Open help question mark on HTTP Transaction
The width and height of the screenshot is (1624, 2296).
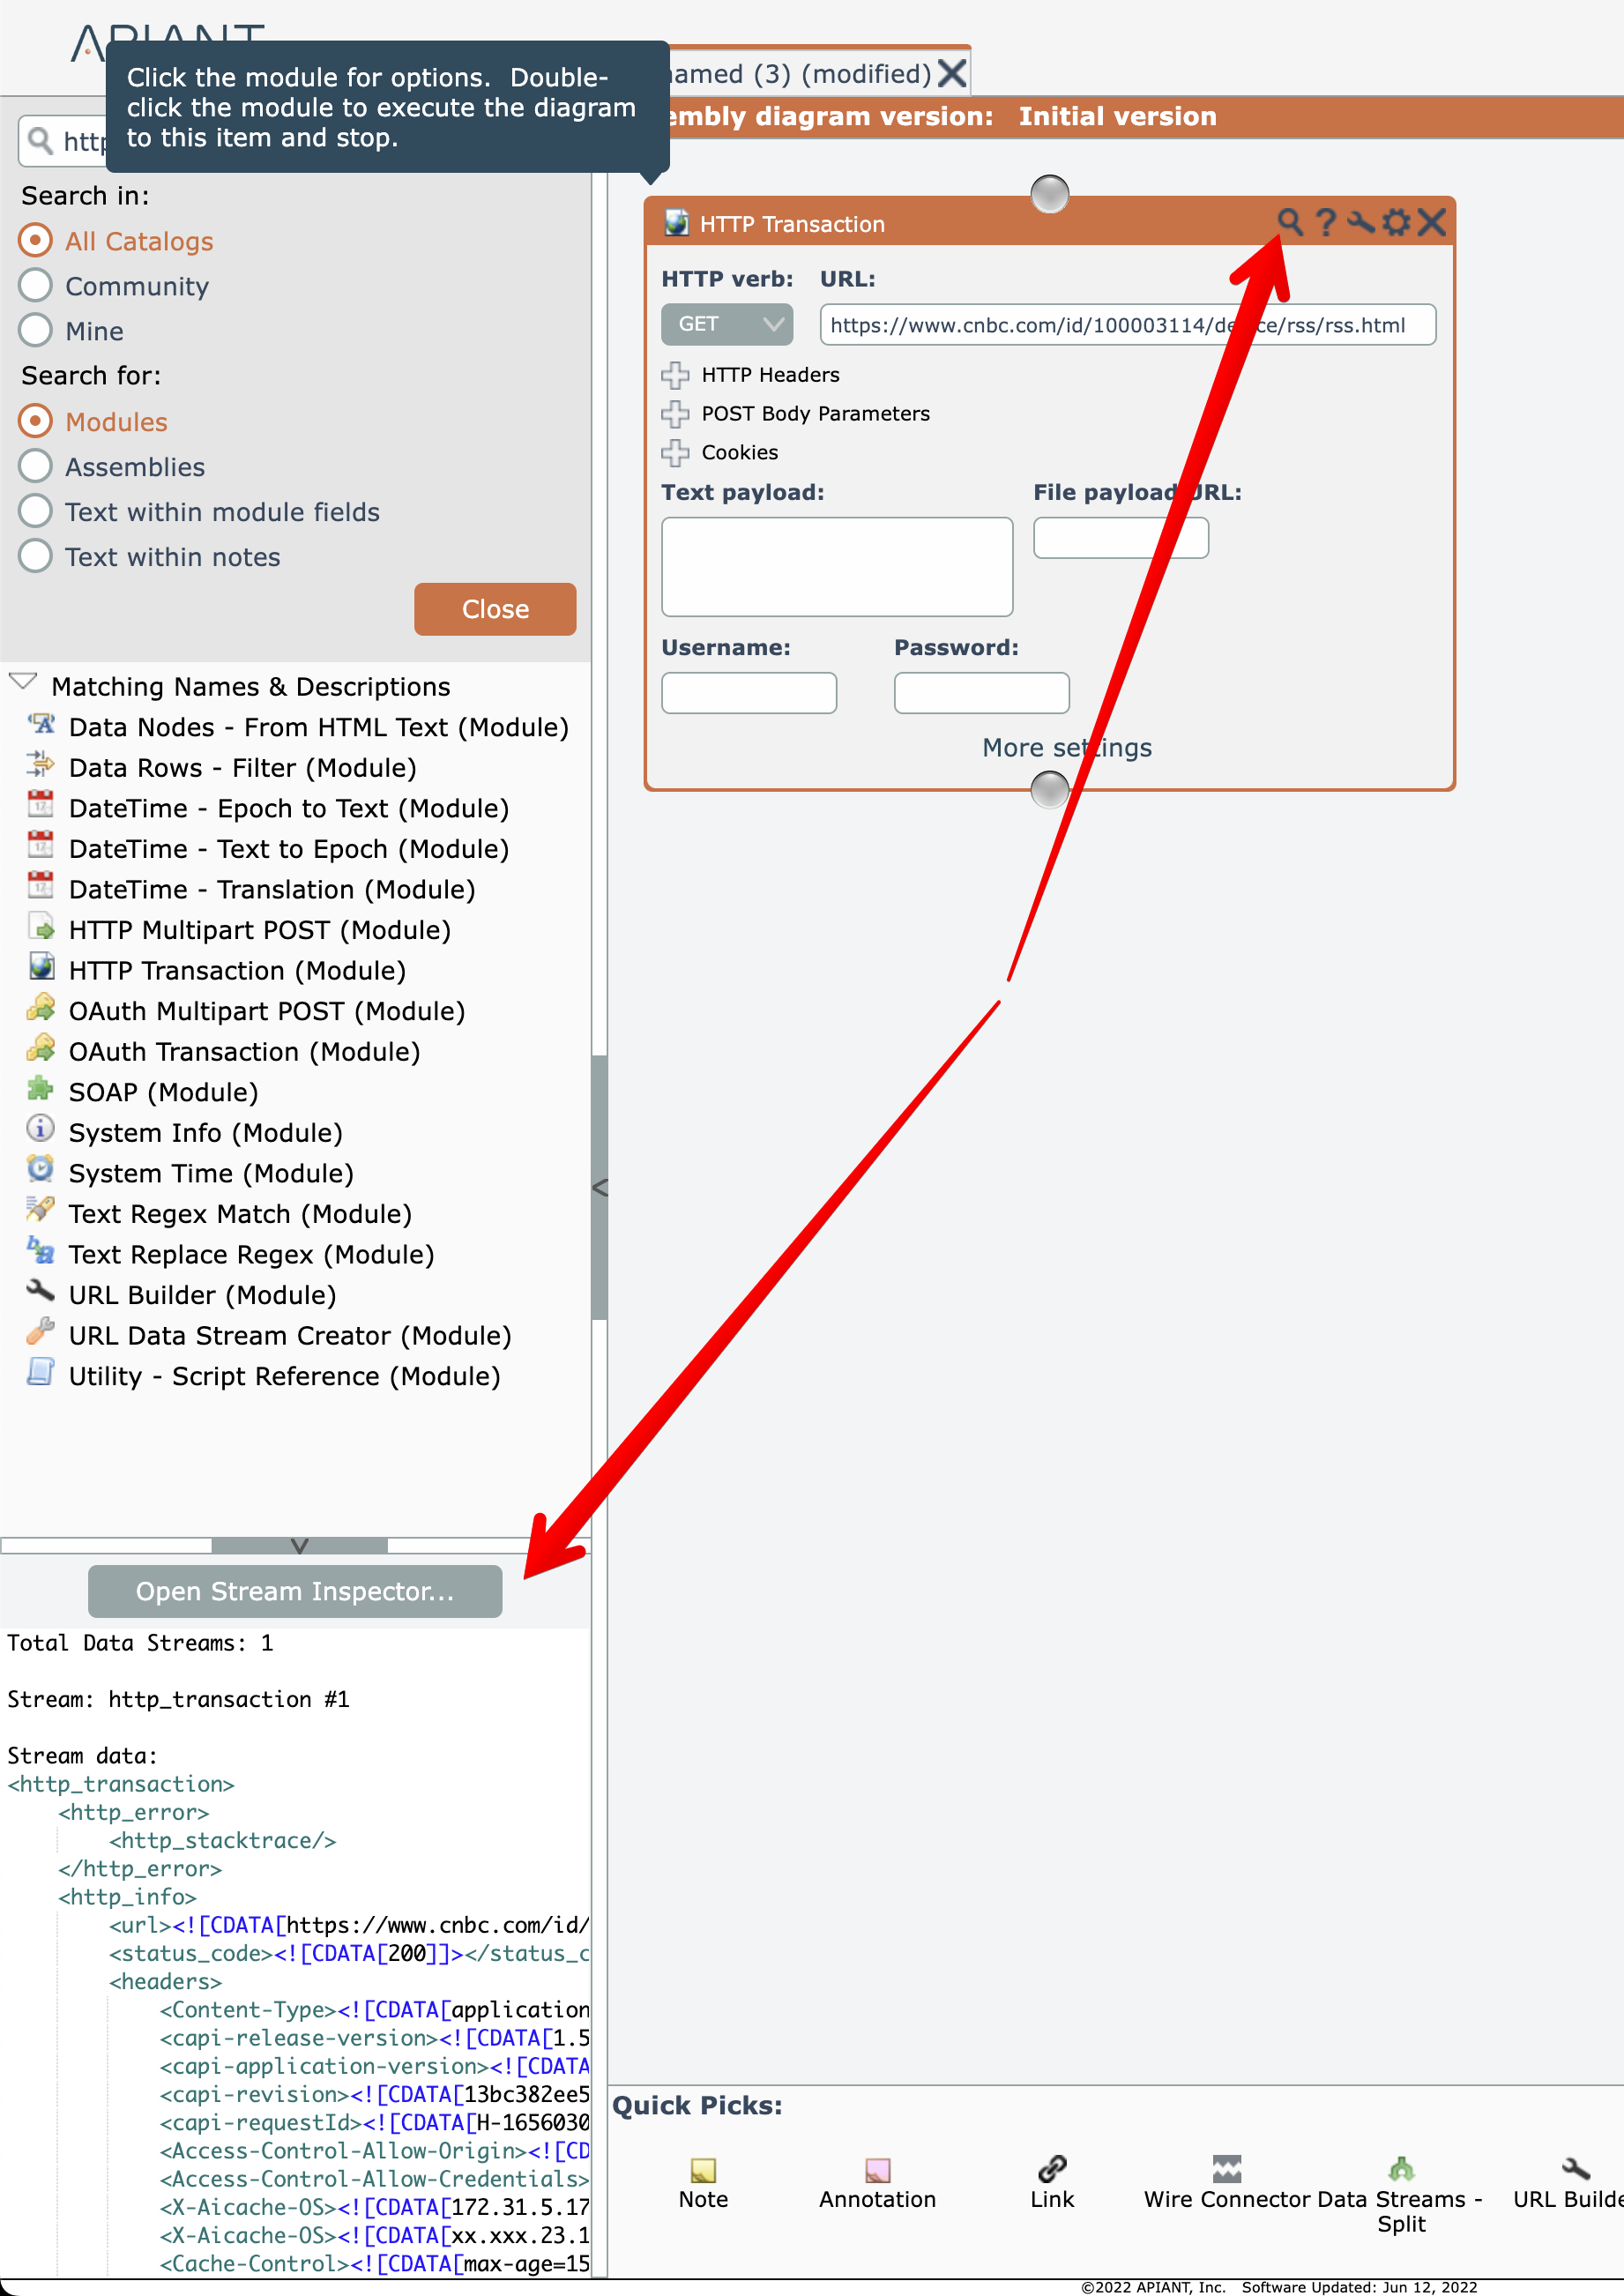[x=1325, y=222]
